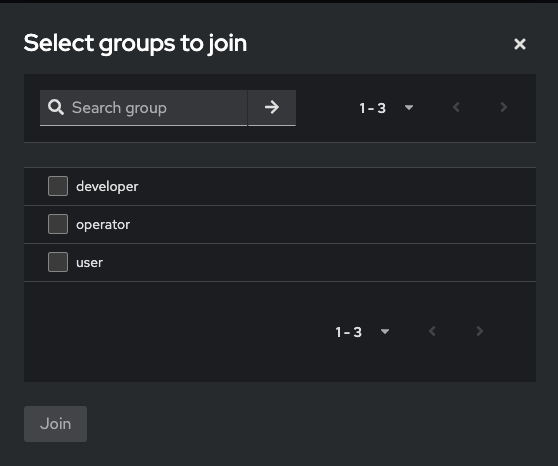Check the developer group checkbox
The width and height of the screenshot is (558, 466).
(58, 186)
